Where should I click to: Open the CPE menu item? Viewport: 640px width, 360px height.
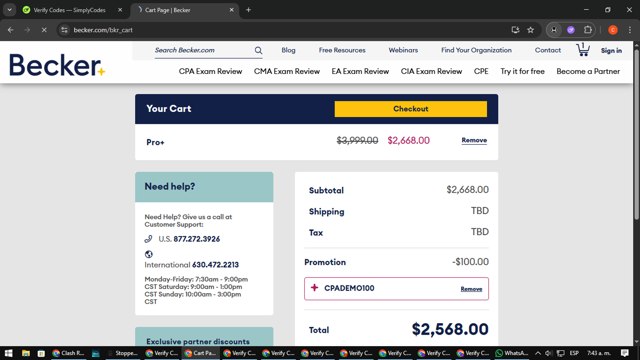(481, 71)
